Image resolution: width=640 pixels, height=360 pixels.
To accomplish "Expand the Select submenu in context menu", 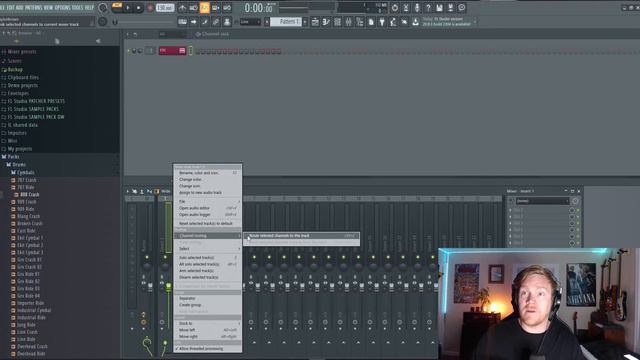I will tap(207, 249).
